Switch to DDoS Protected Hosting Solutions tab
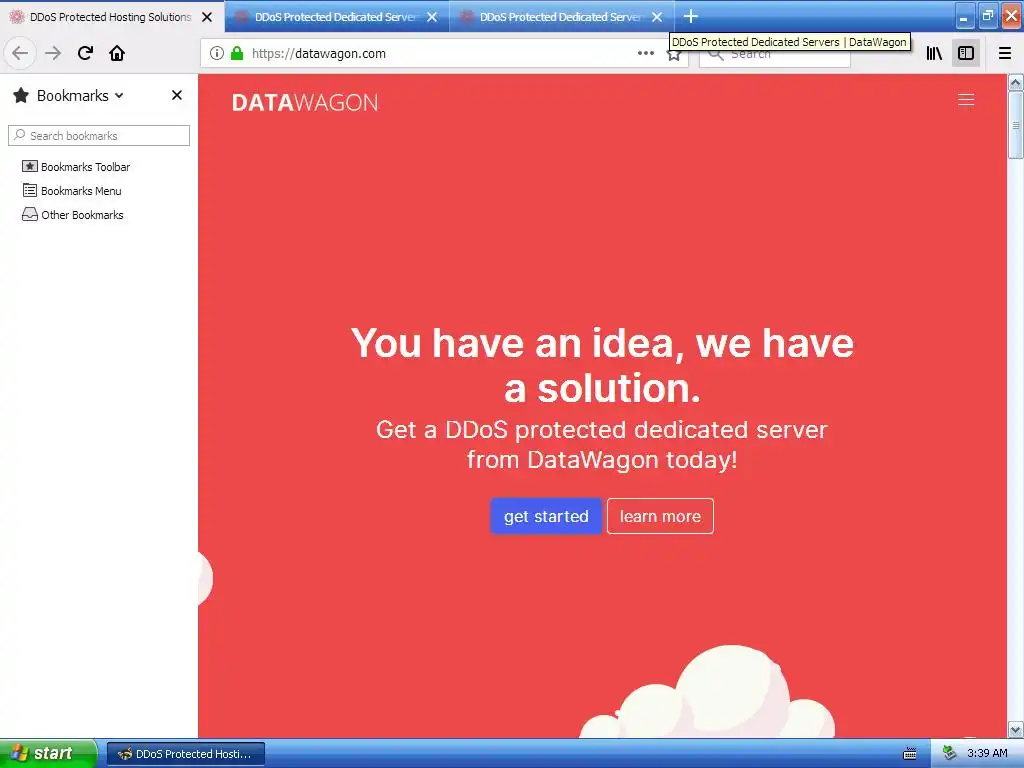Image resolution: width=1024 pixels, height=768 pixels. pos(111,17)
